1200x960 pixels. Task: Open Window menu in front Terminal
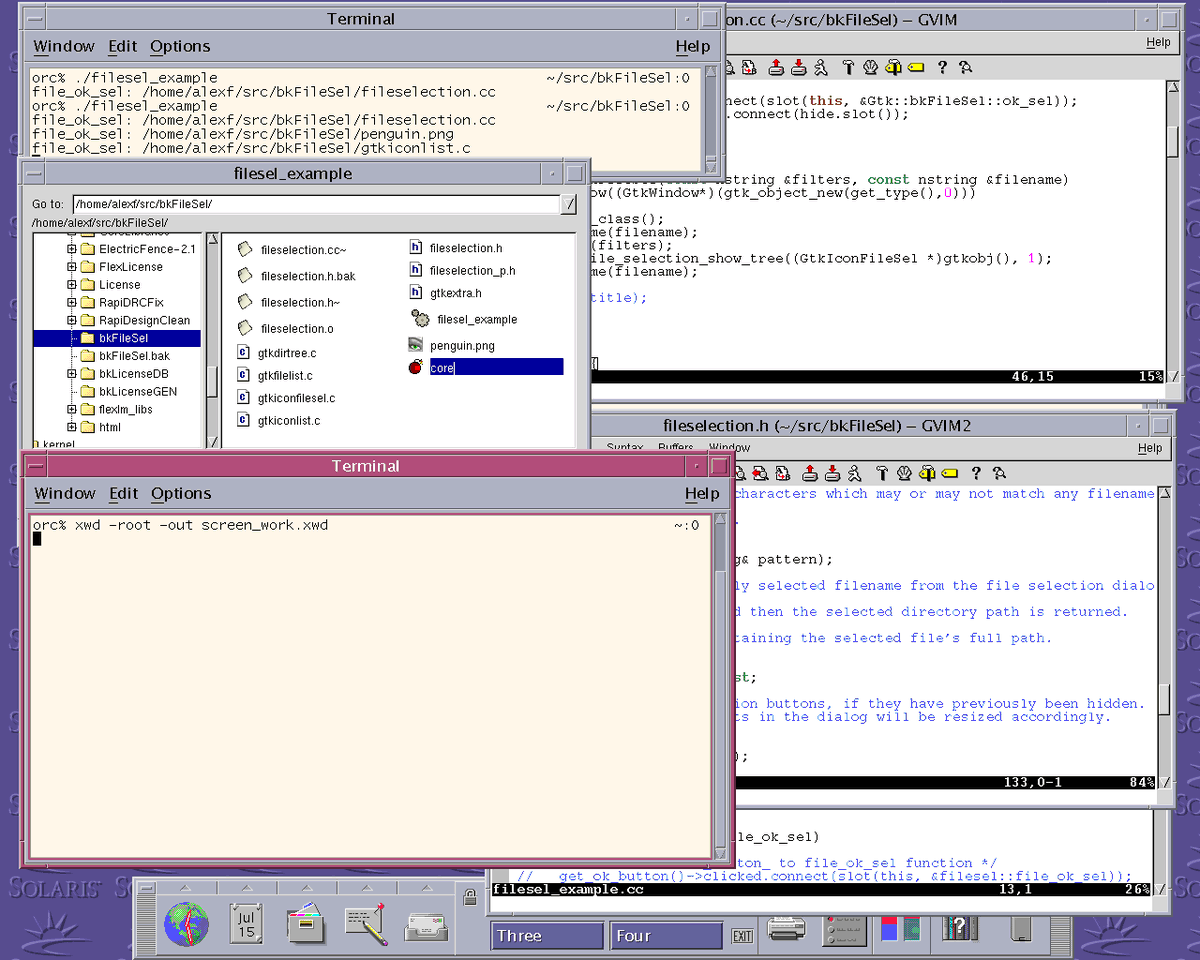click(65, 493)
